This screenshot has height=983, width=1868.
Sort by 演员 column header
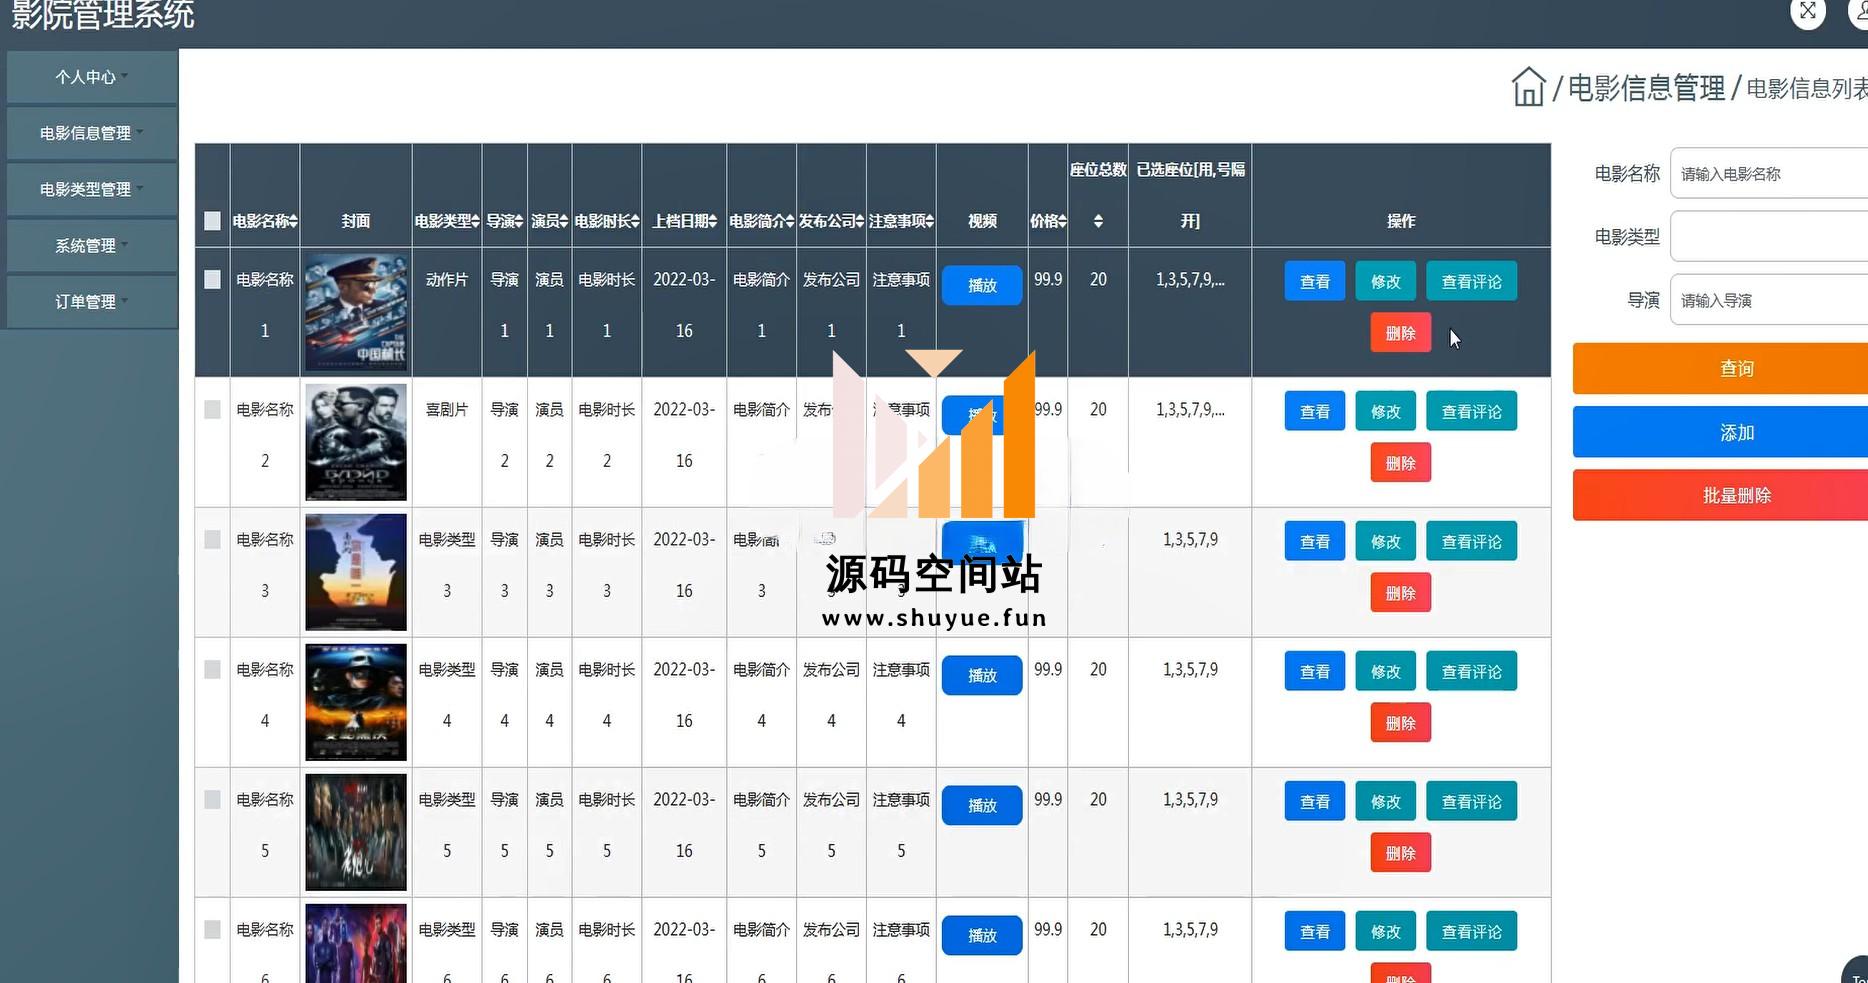(549, 221)
